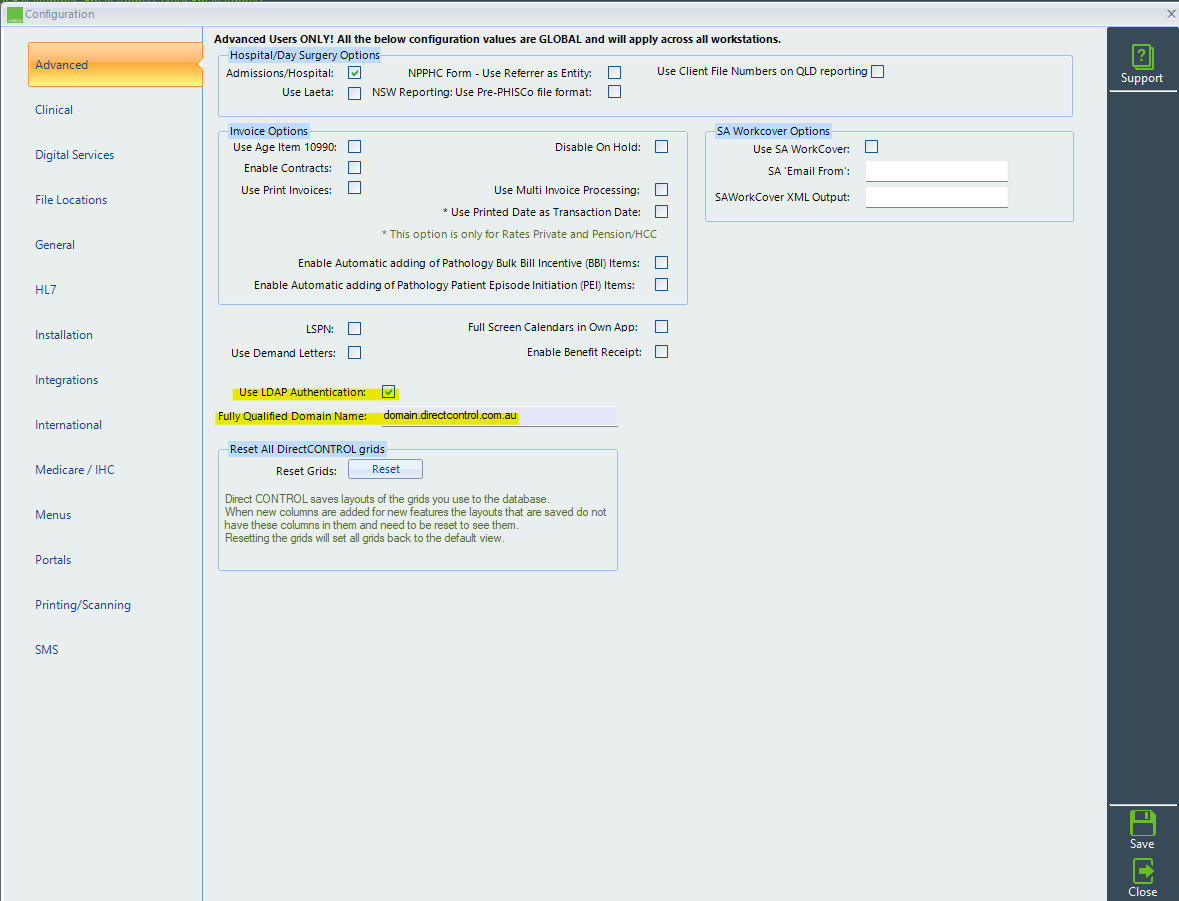The width and height of the screenshot is (1179, 901).
Task: Click the Reset grids button
Action: click(385, 469)
